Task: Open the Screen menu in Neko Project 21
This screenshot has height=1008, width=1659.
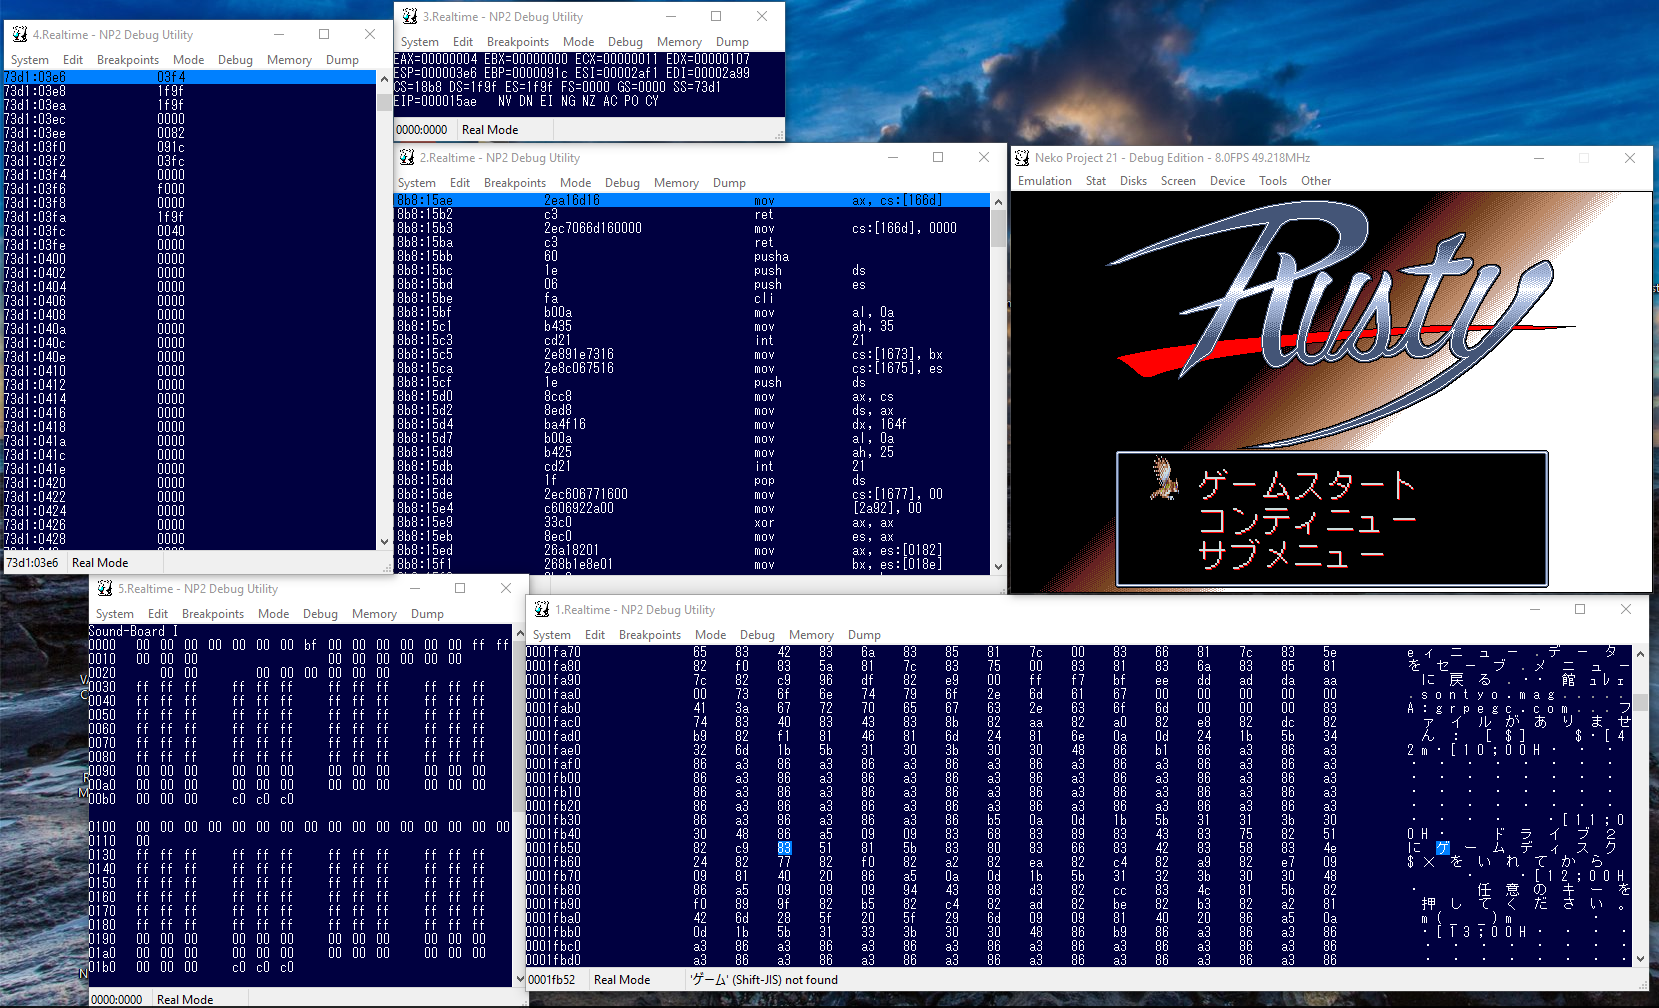Action: coord(1178,181)
